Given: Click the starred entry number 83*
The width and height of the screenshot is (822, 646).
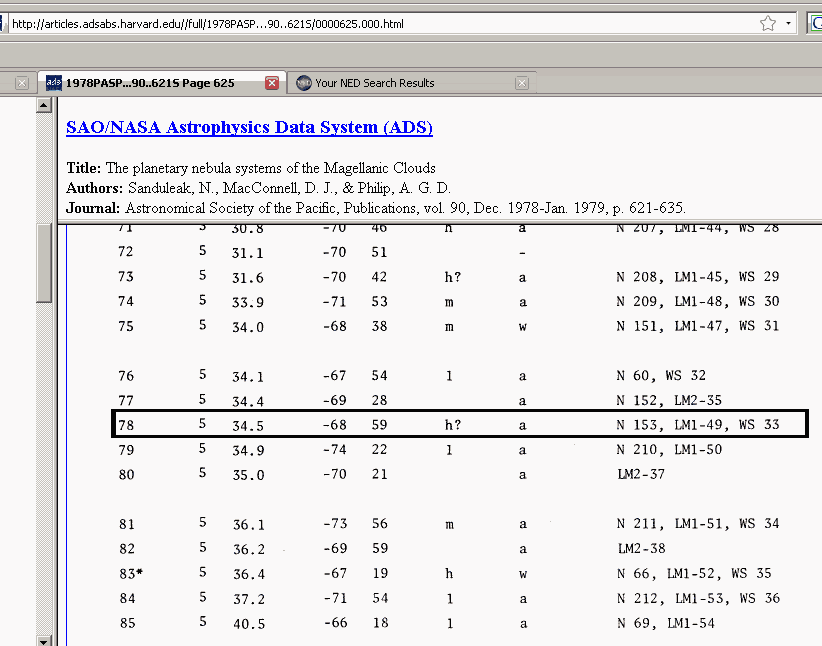Looking at the screenshot, I should coord(129,574).
